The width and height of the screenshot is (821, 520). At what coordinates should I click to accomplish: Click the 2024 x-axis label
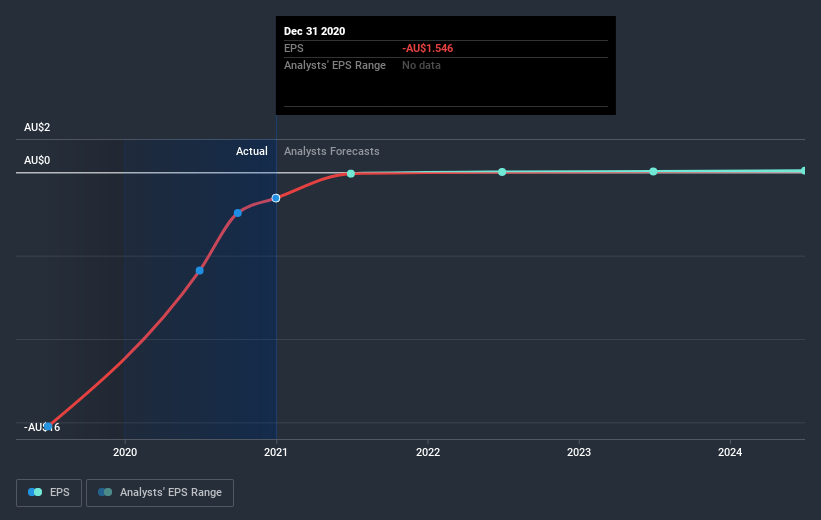pyautogui.click(x=730, y=452)
